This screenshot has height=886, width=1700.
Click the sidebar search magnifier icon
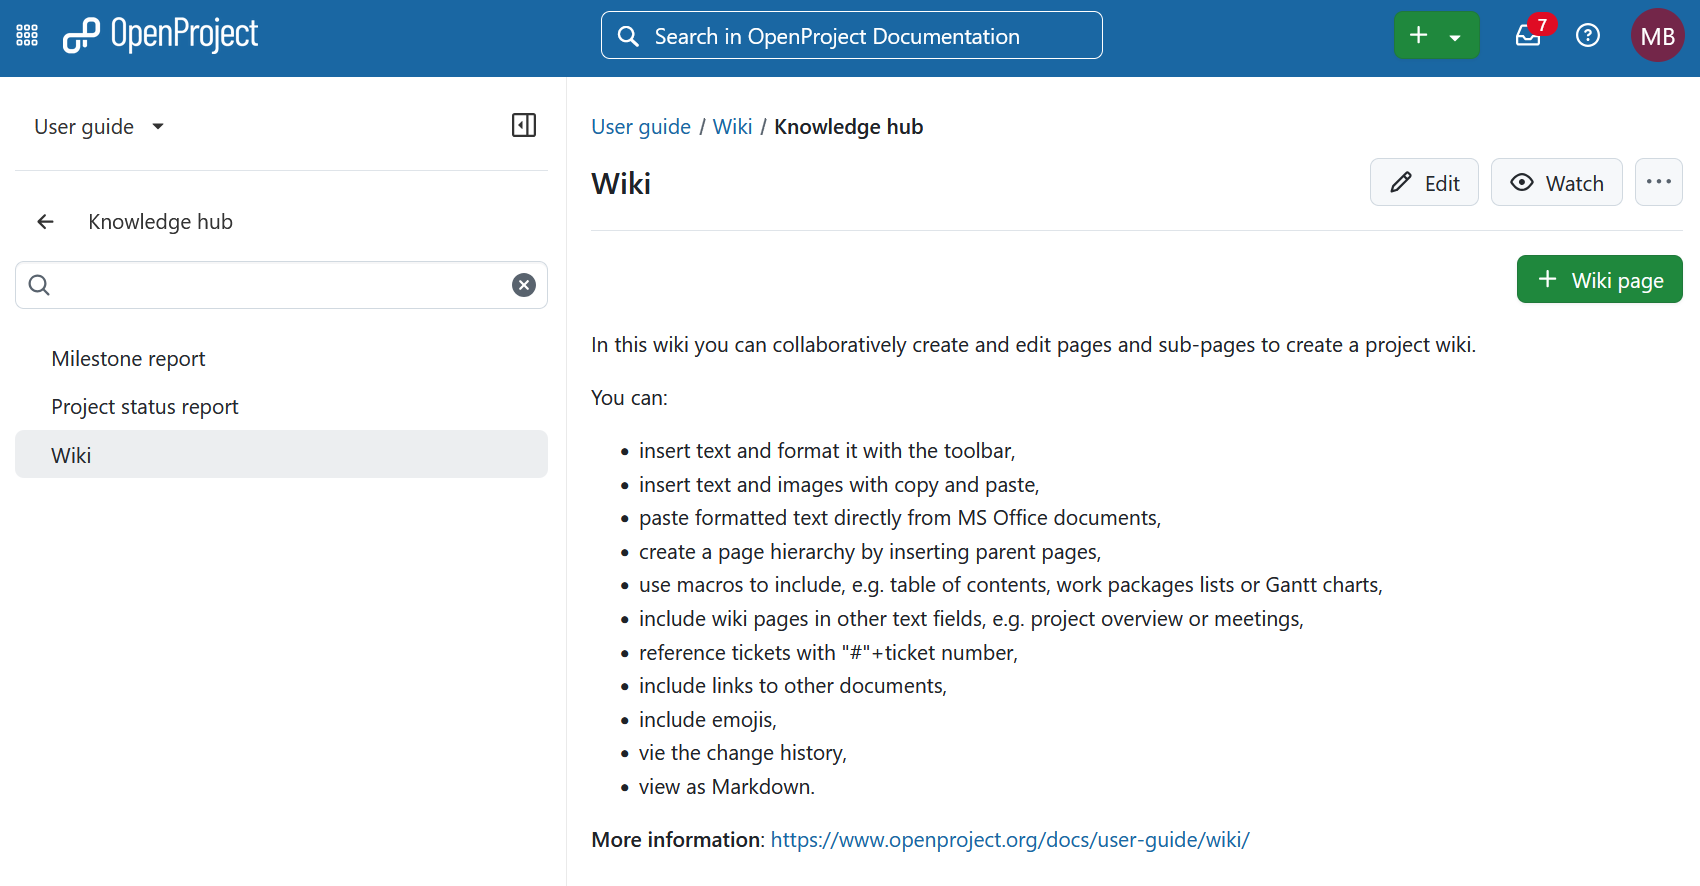pyautogui.click(x=39, y=285)
